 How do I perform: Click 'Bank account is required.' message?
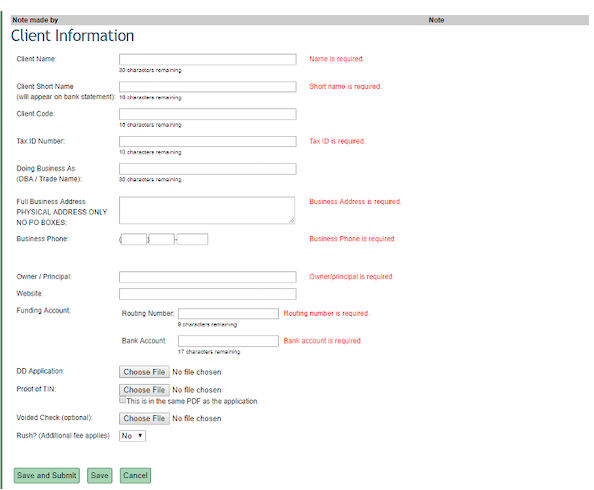pyautogui.click(x=323, y=341)
